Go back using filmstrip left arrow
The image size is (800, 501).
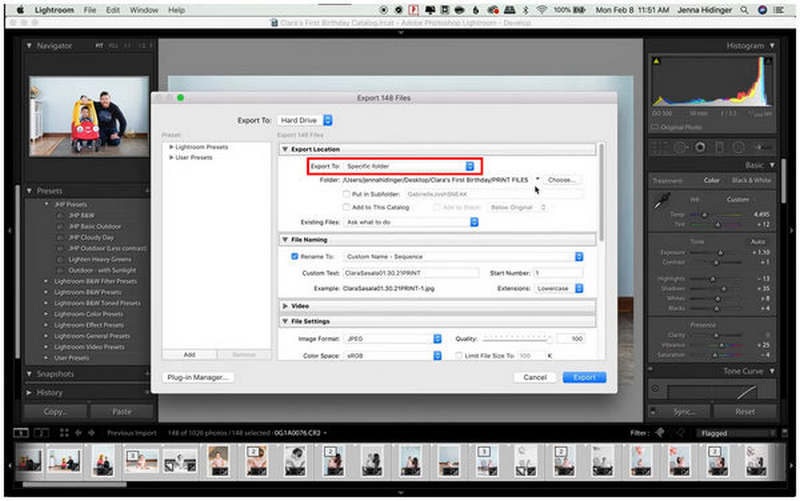coord(78,433)
